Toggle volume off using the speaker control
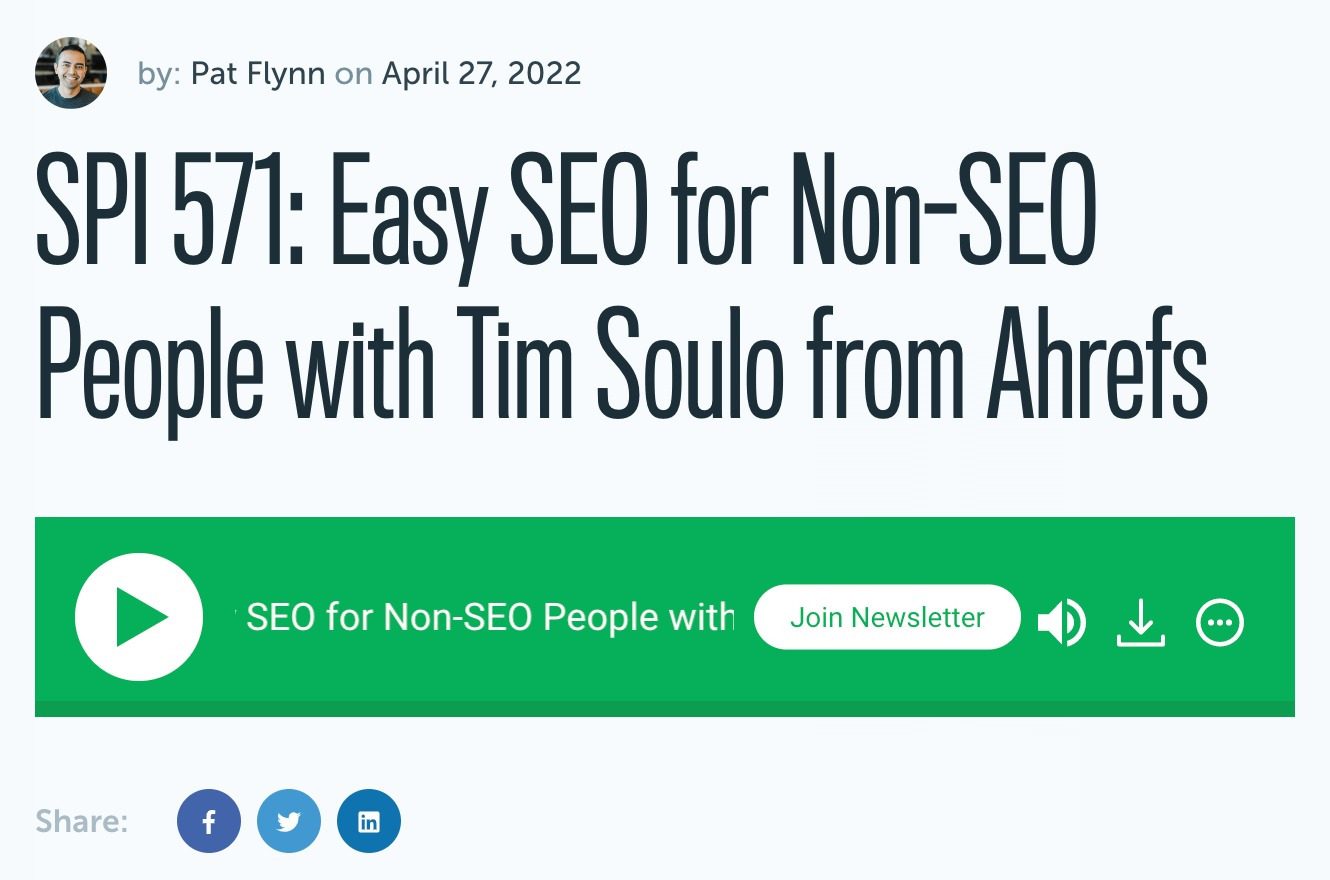Screen dimensions: 1330x880 click(x=1063, y=621)
